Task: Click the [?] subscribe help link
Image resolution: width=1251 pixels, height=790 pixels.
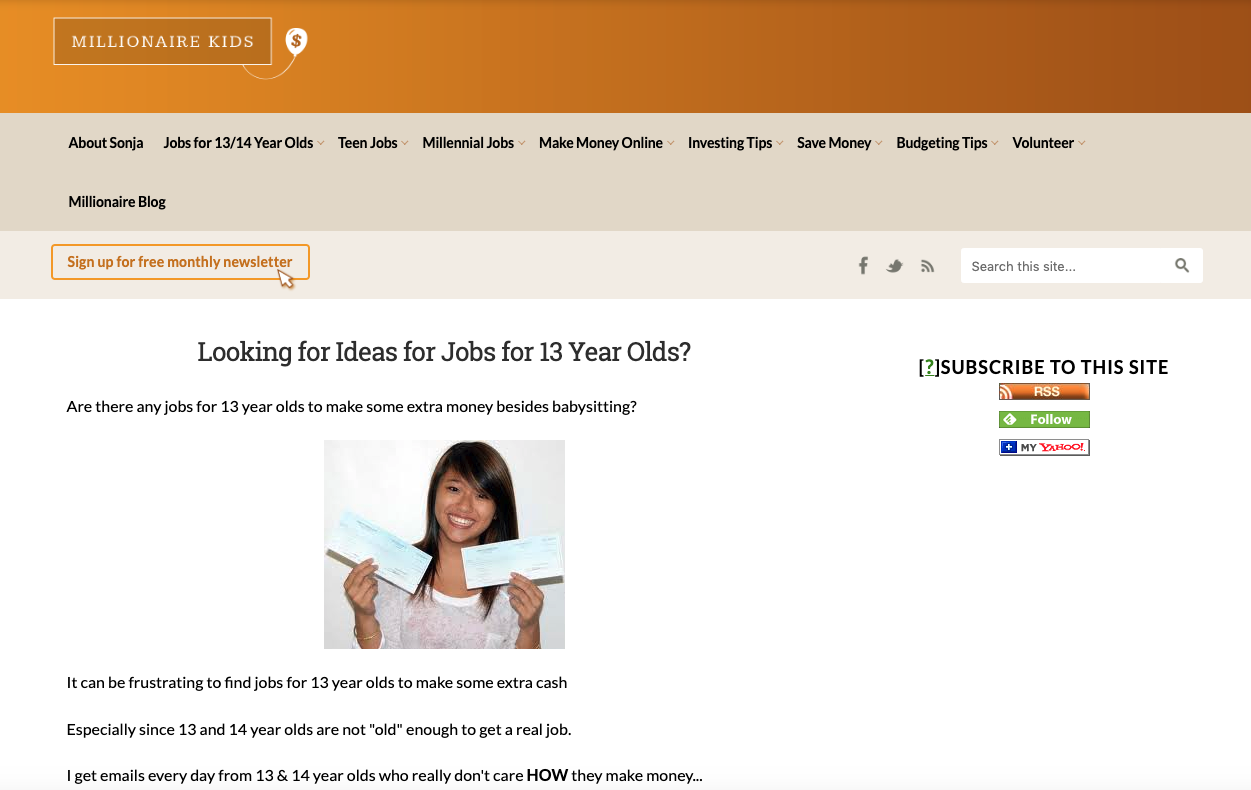Action: click(x=929, y=367)
